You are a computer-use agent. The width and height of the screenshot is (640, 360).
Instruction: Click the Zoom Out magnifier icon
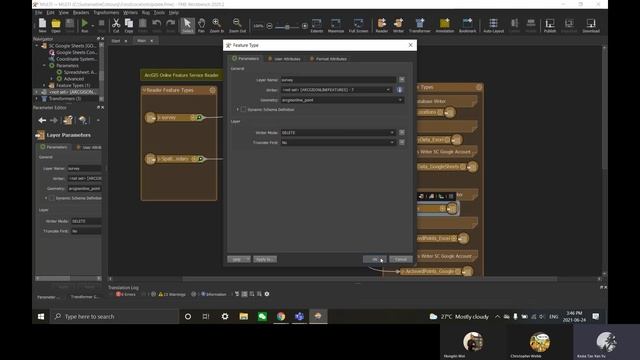tap(237, 25)
